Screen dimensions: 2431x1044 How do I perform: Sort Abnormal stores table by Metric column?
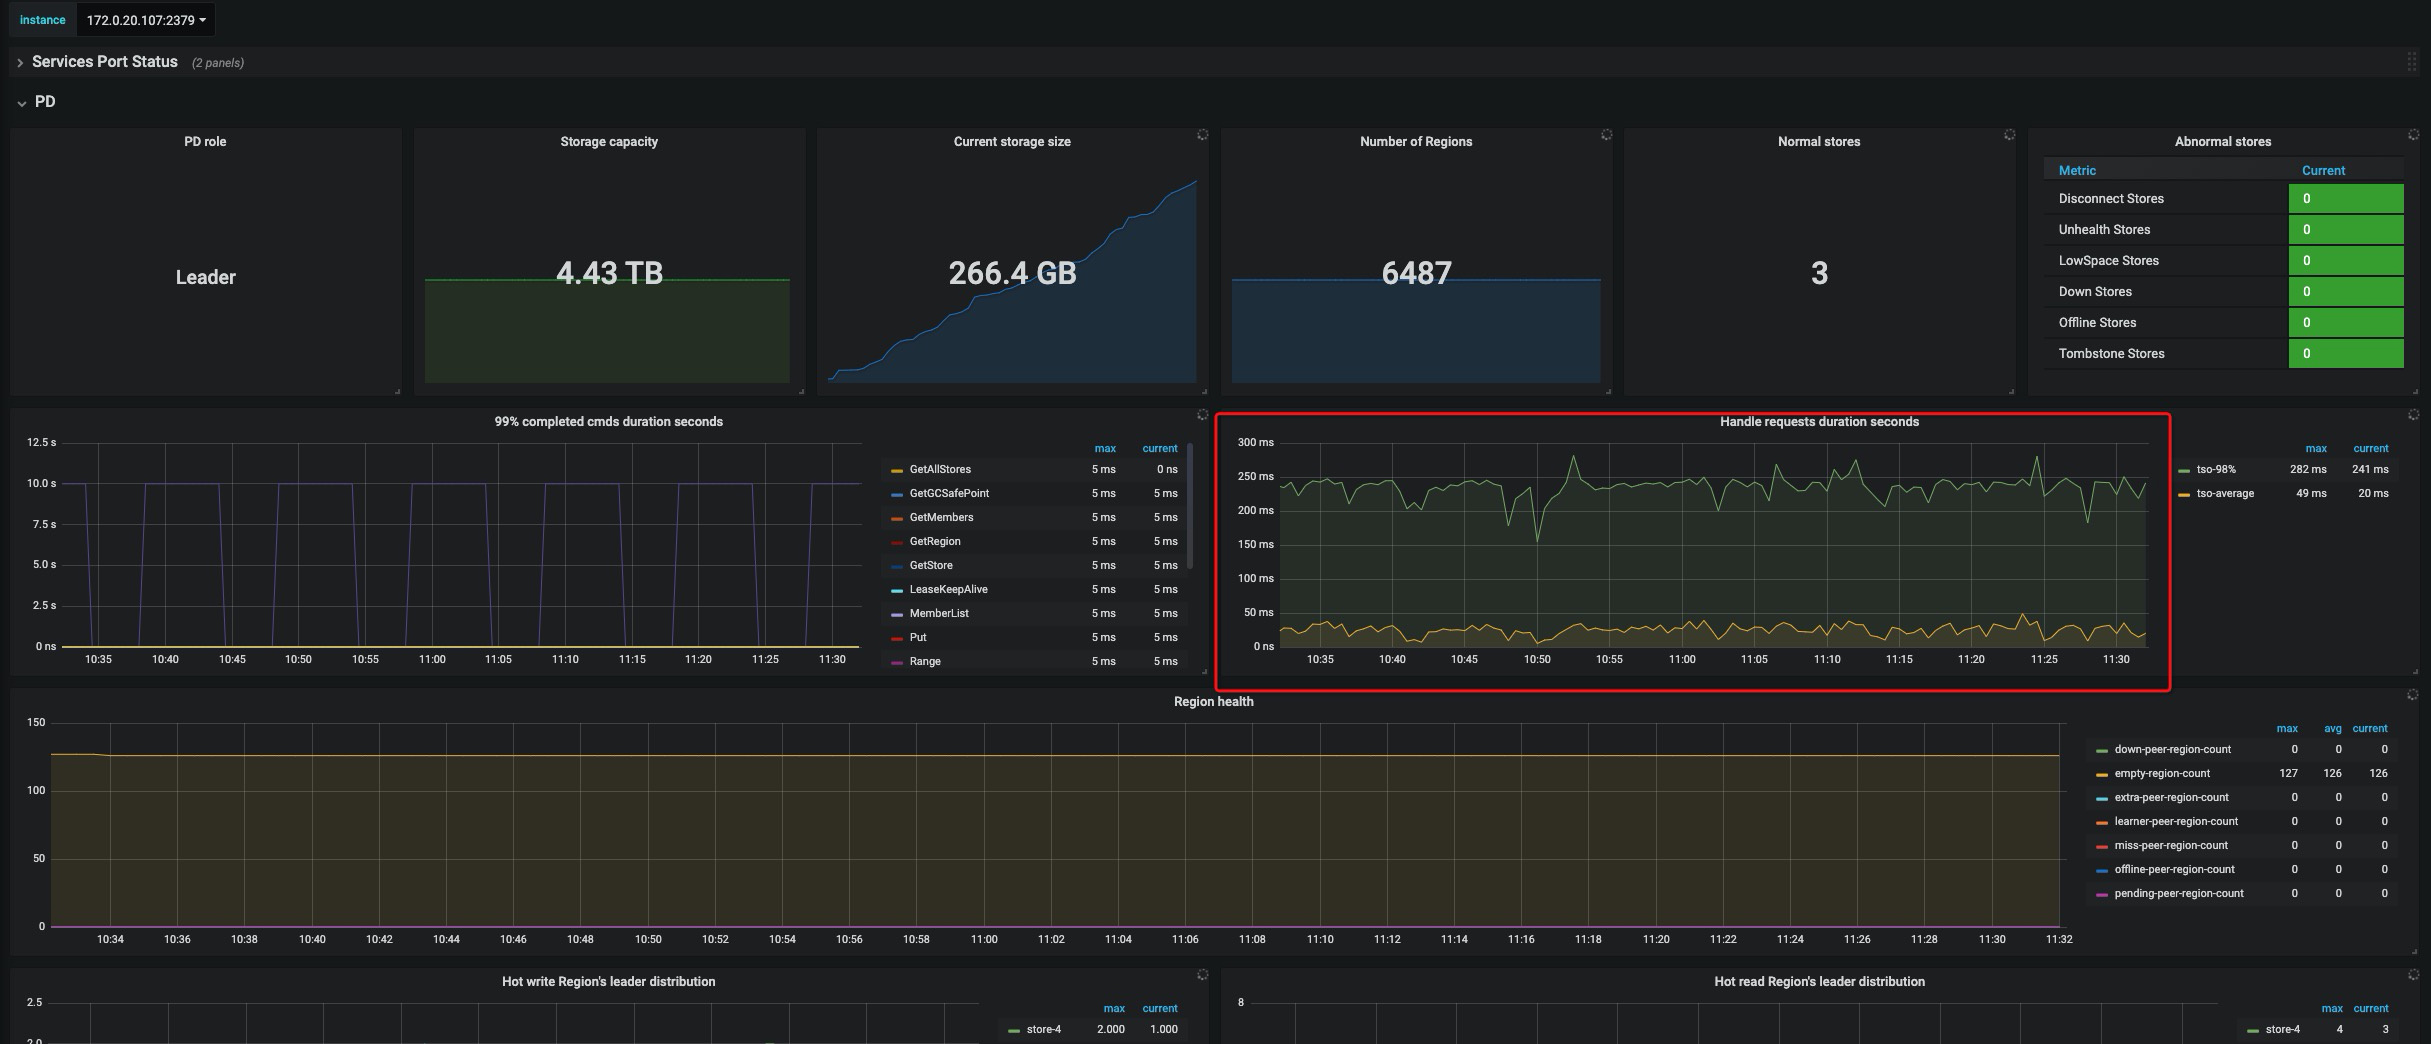click(2077, 171)
